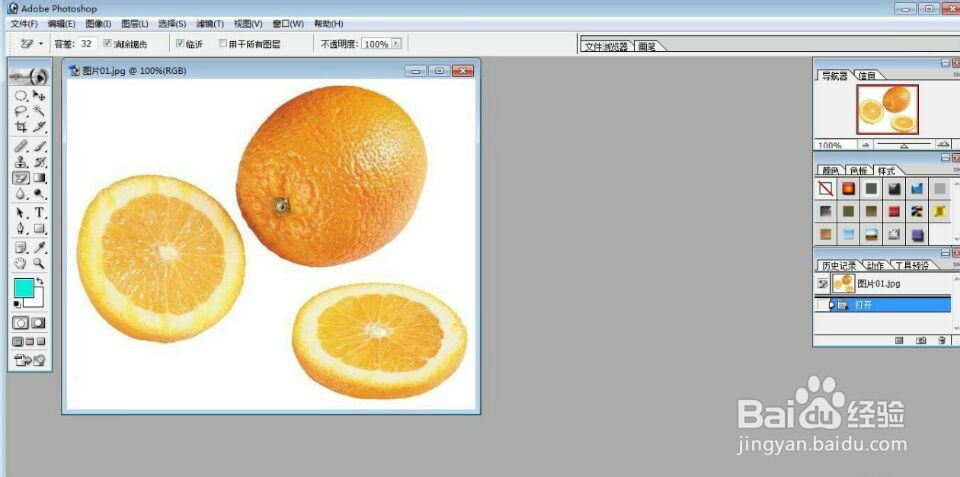Select the elliptical Marquee tool
Viewport: 960px width, 477px height.
coord(21,96)
